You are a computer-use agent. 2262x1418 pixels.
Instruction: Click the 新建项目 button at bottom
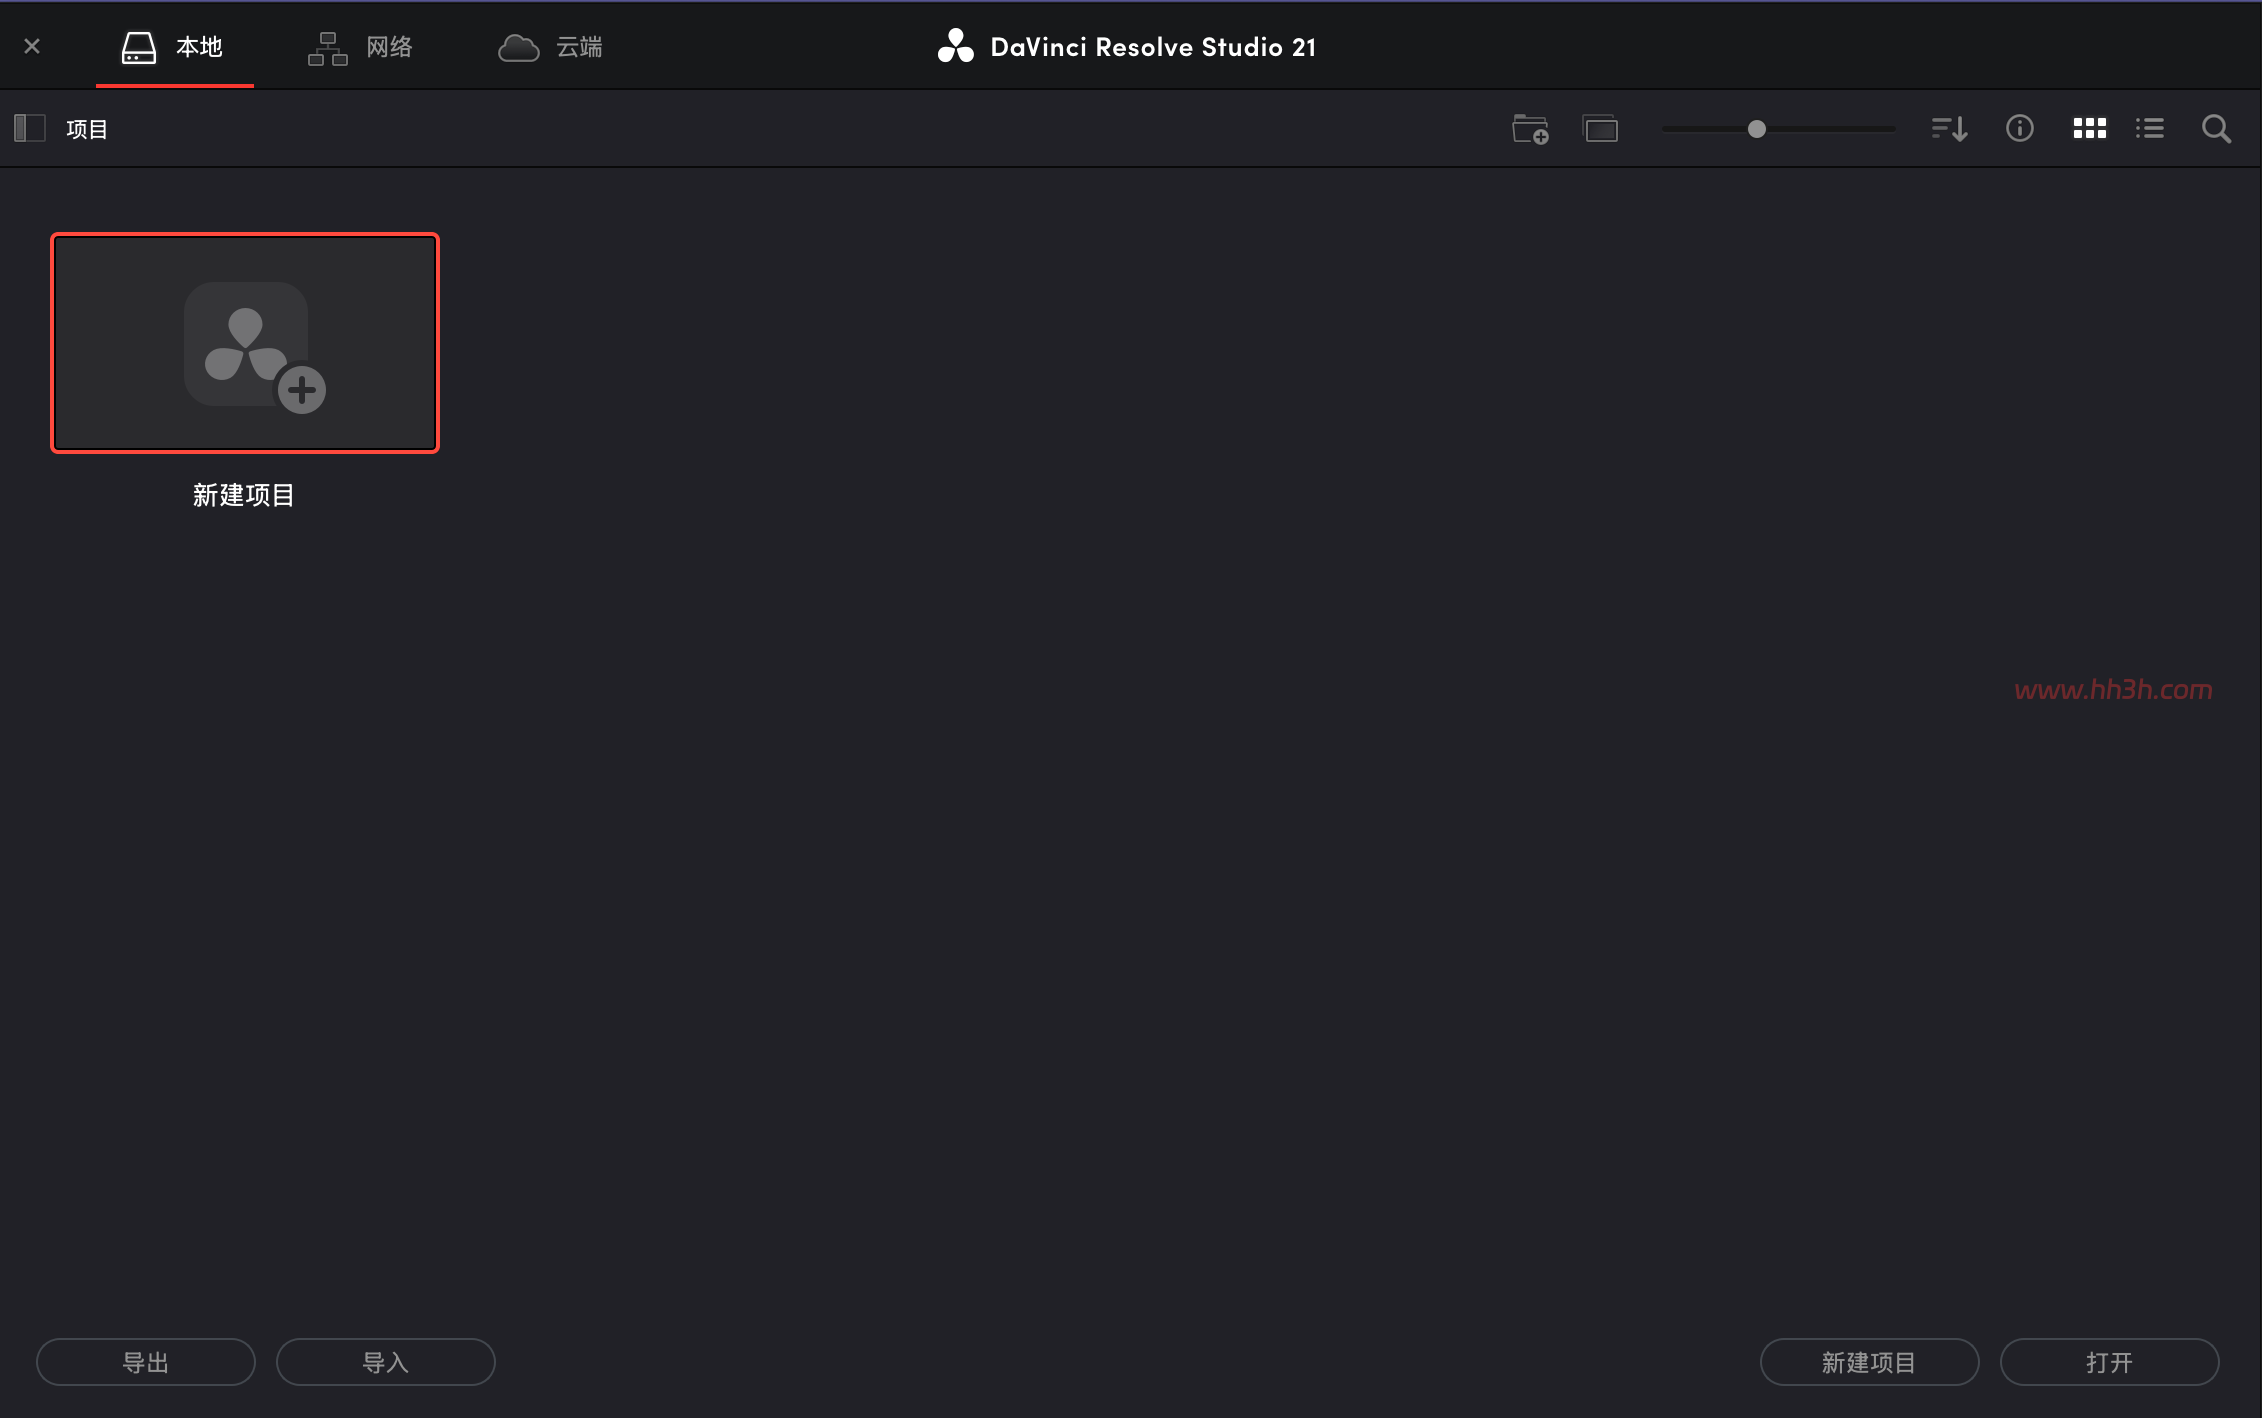click(1869, 1362)
